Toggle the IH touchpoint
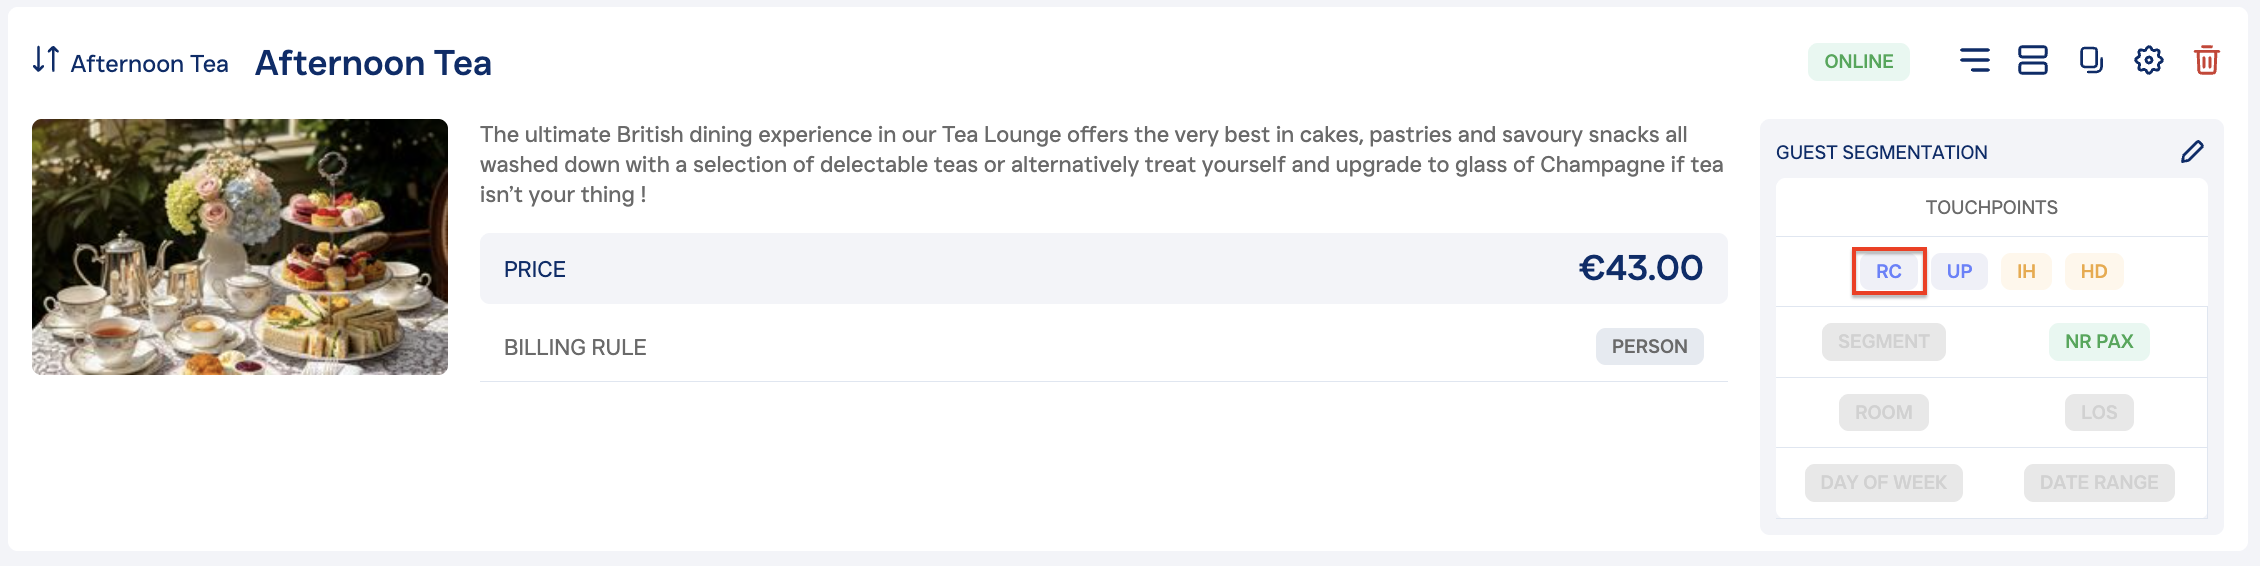The height and width of the screenshot is (566, 2260). pos(2026,271)
